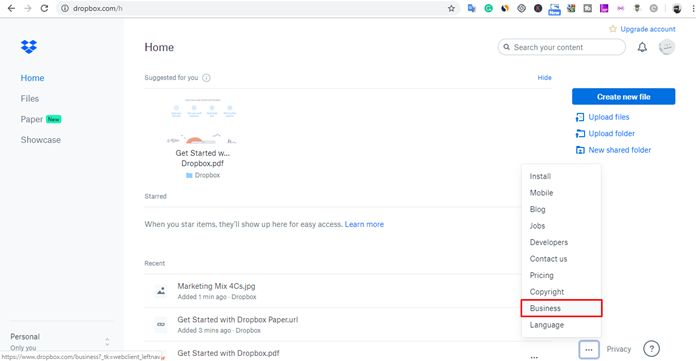Image resolution: width=696 pixels, height=361 pixels.
Task: Open Files in the left sidebar
Action: click(30, 99)
